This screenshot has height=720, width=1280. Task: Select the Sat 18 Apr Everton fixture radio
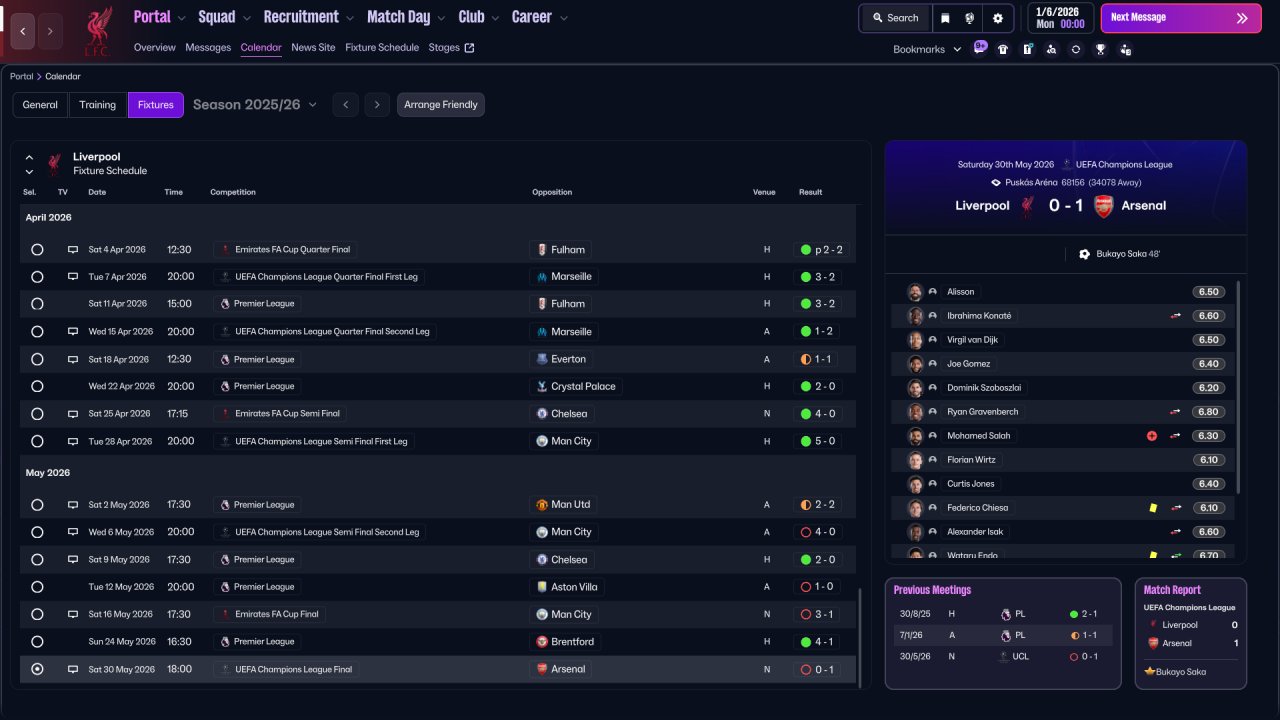37,359
